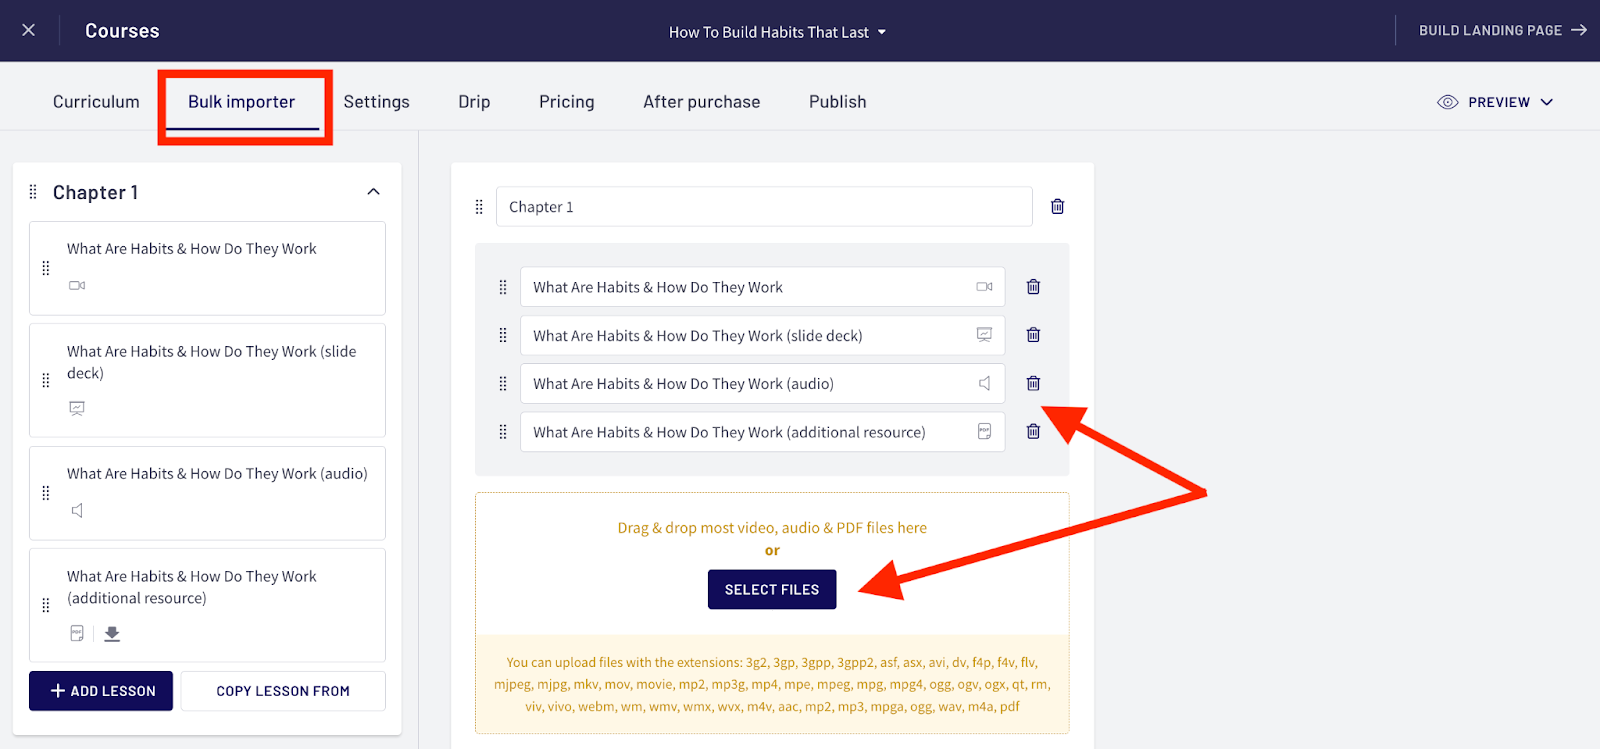This screenshot has width=1600, height=749.
Task: Click video icon in first sidebar lesson
Action: [77, 286]
